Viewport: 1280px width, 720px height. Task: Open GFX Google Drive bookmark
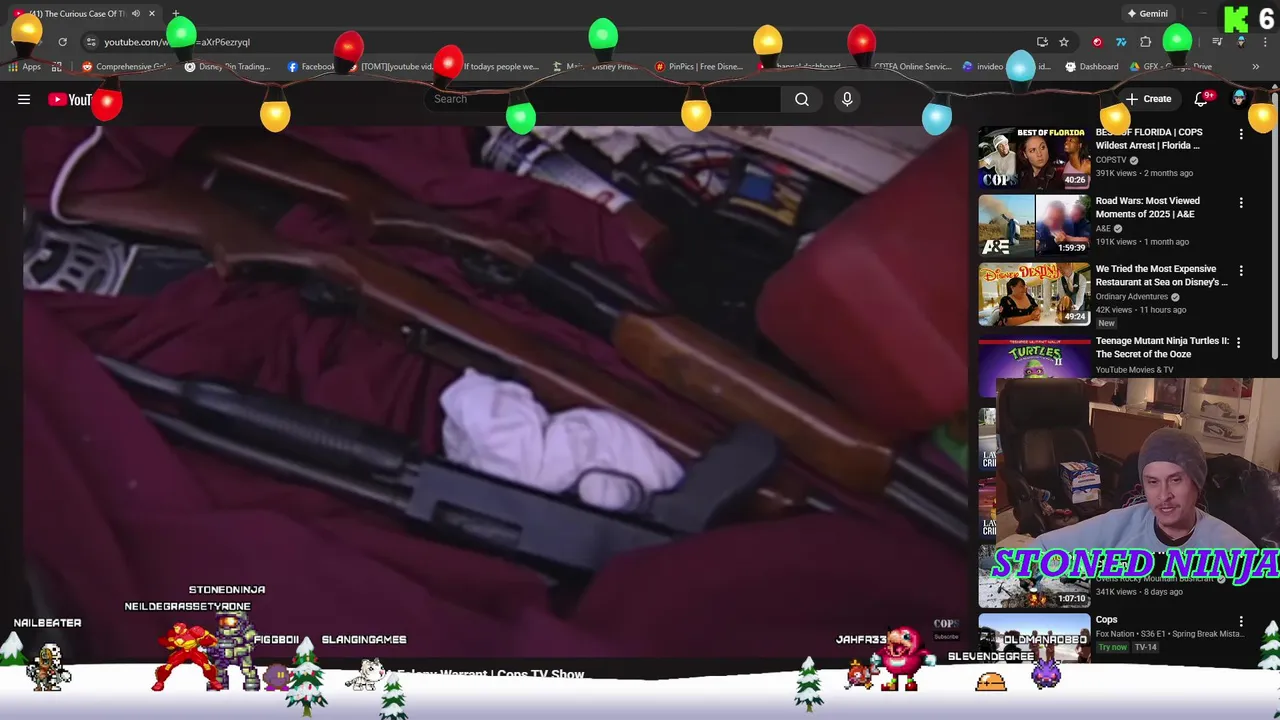(x=1171, y=67)
